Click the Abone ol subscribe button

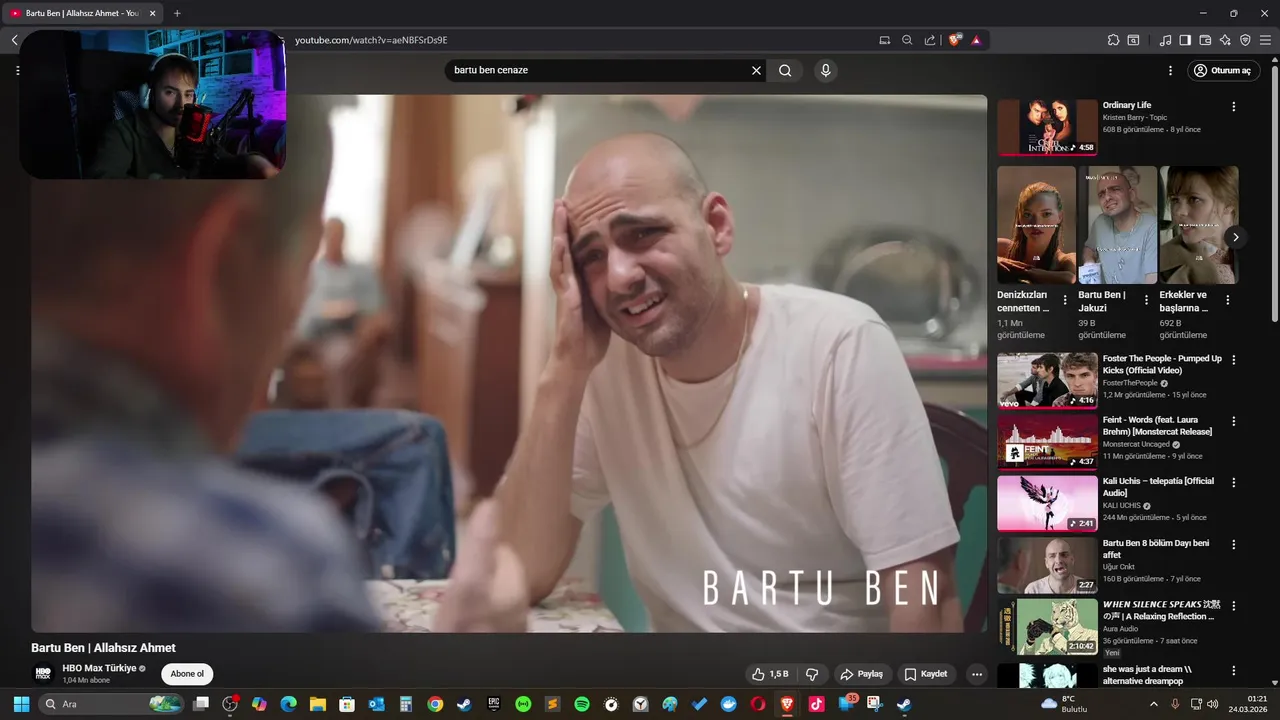point(187,674)
